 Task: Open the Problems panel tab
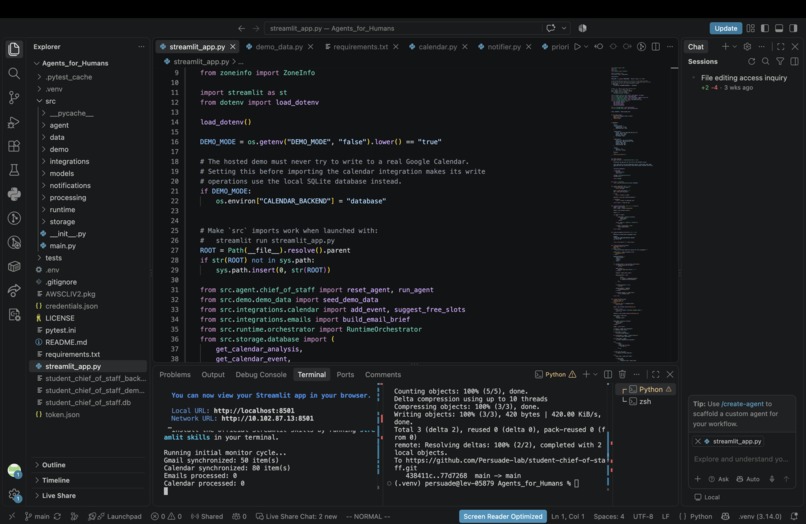point(175,374)
